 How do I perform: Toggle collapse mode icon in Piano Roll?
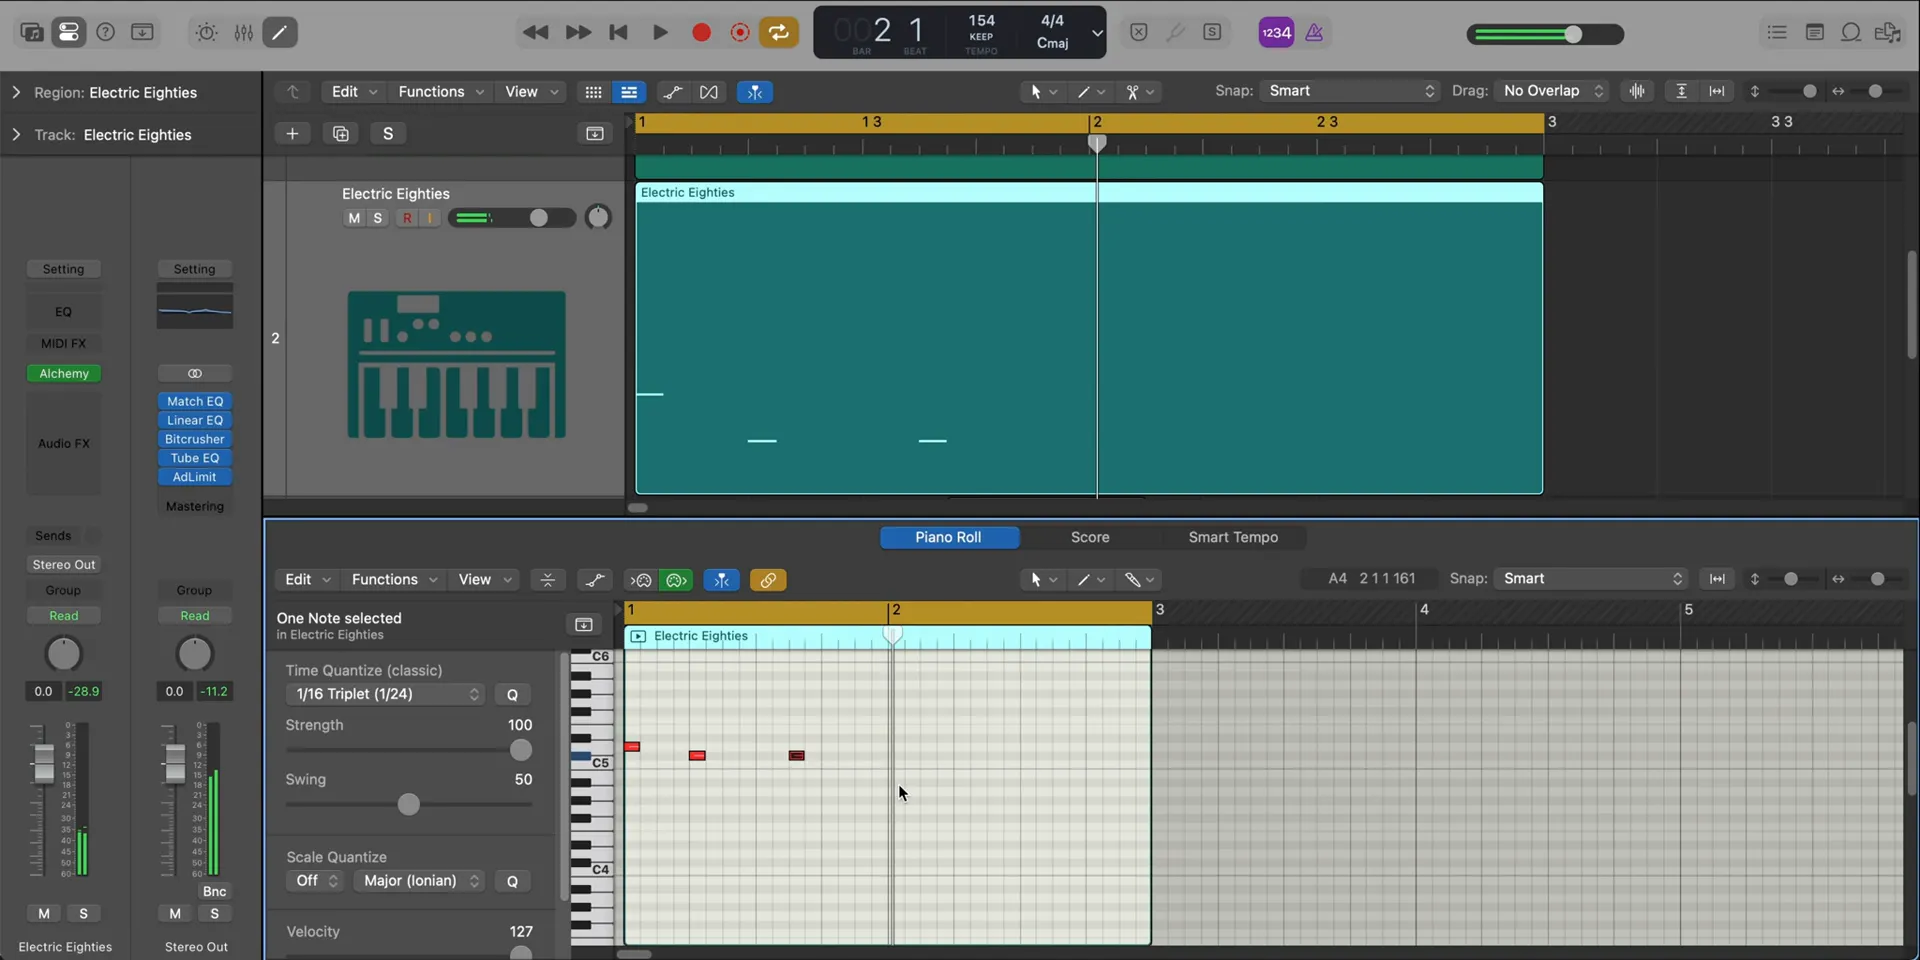click(x=547, y=580)
